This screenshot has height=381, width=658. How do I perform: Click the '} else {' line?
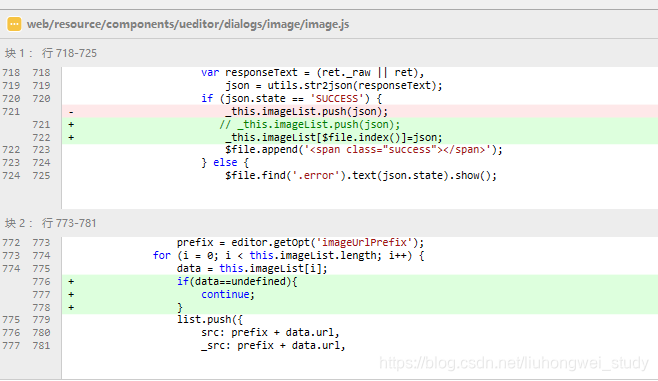click(x=225, y=163)
